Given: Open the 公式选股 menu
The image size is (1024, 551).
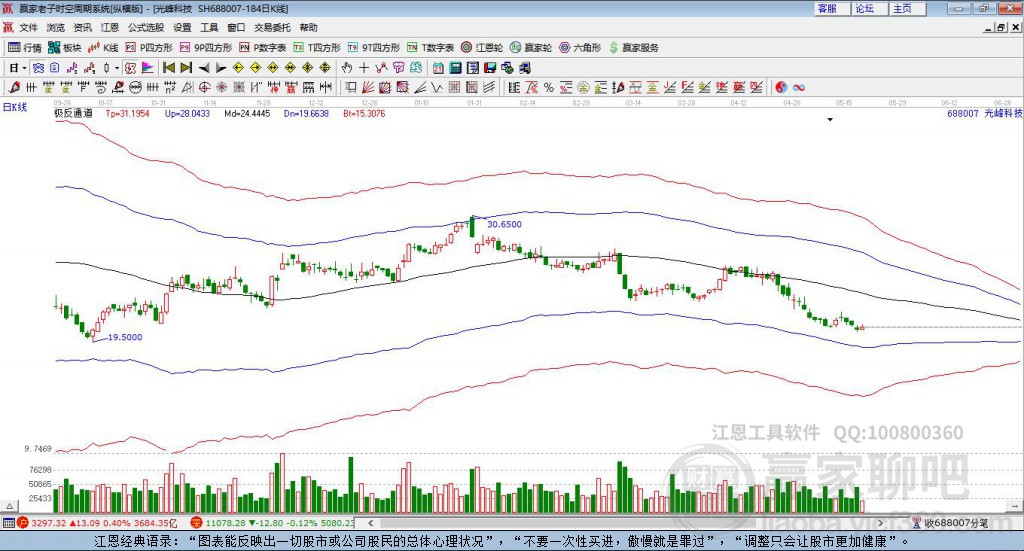Looking at the screenshot, I should pyautogui.click(x=145, y=28).
